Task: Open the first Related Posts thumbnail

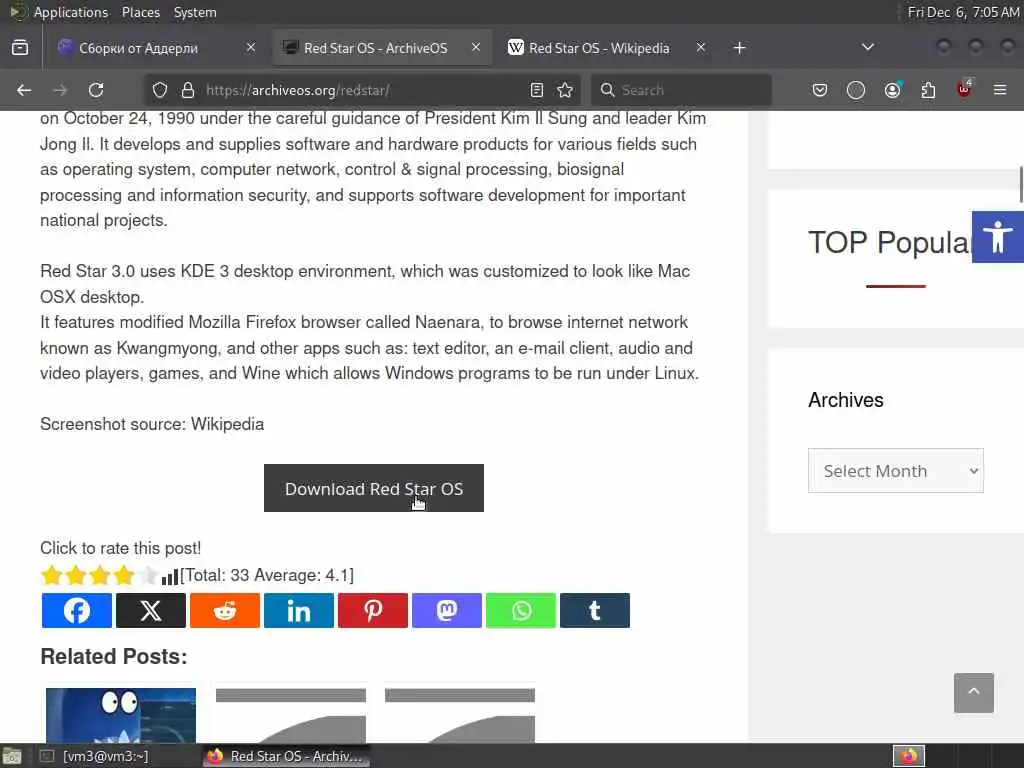Action: (121, 715)
